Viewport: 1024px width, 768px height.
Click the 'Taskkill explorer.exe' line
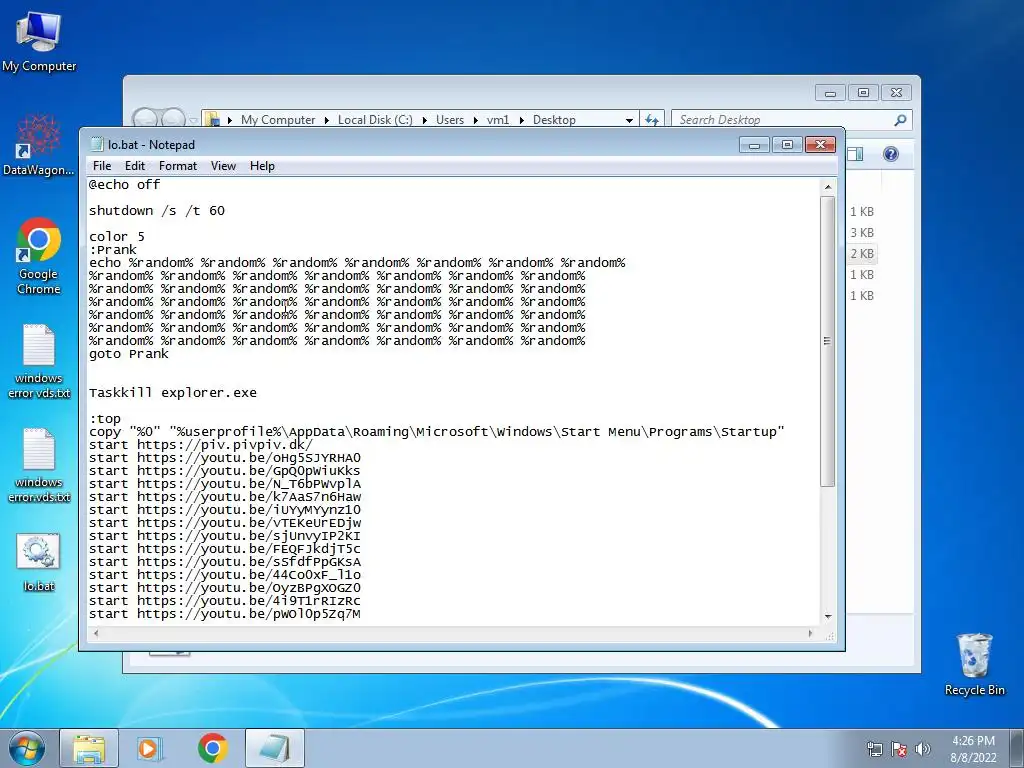click(173, 392)
